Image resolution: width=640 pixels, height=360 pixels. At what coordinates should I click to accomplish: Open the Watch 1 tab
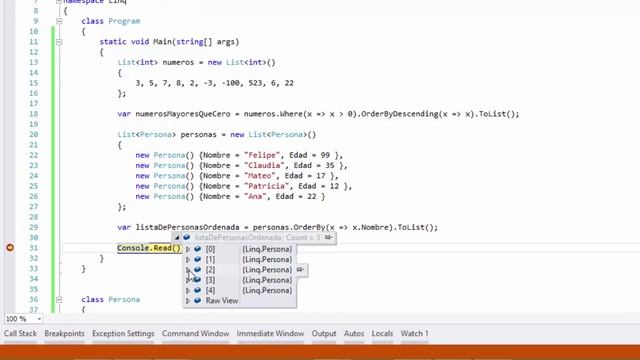[415, 333]
